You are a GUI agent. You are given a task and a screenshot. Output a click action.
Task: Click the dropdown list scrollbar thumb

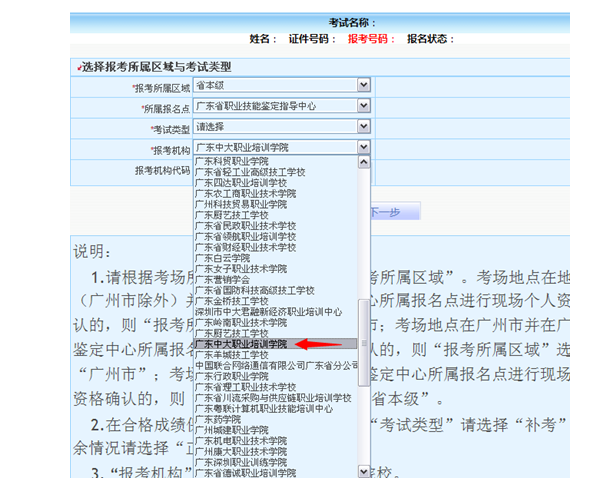coord(364,343)
